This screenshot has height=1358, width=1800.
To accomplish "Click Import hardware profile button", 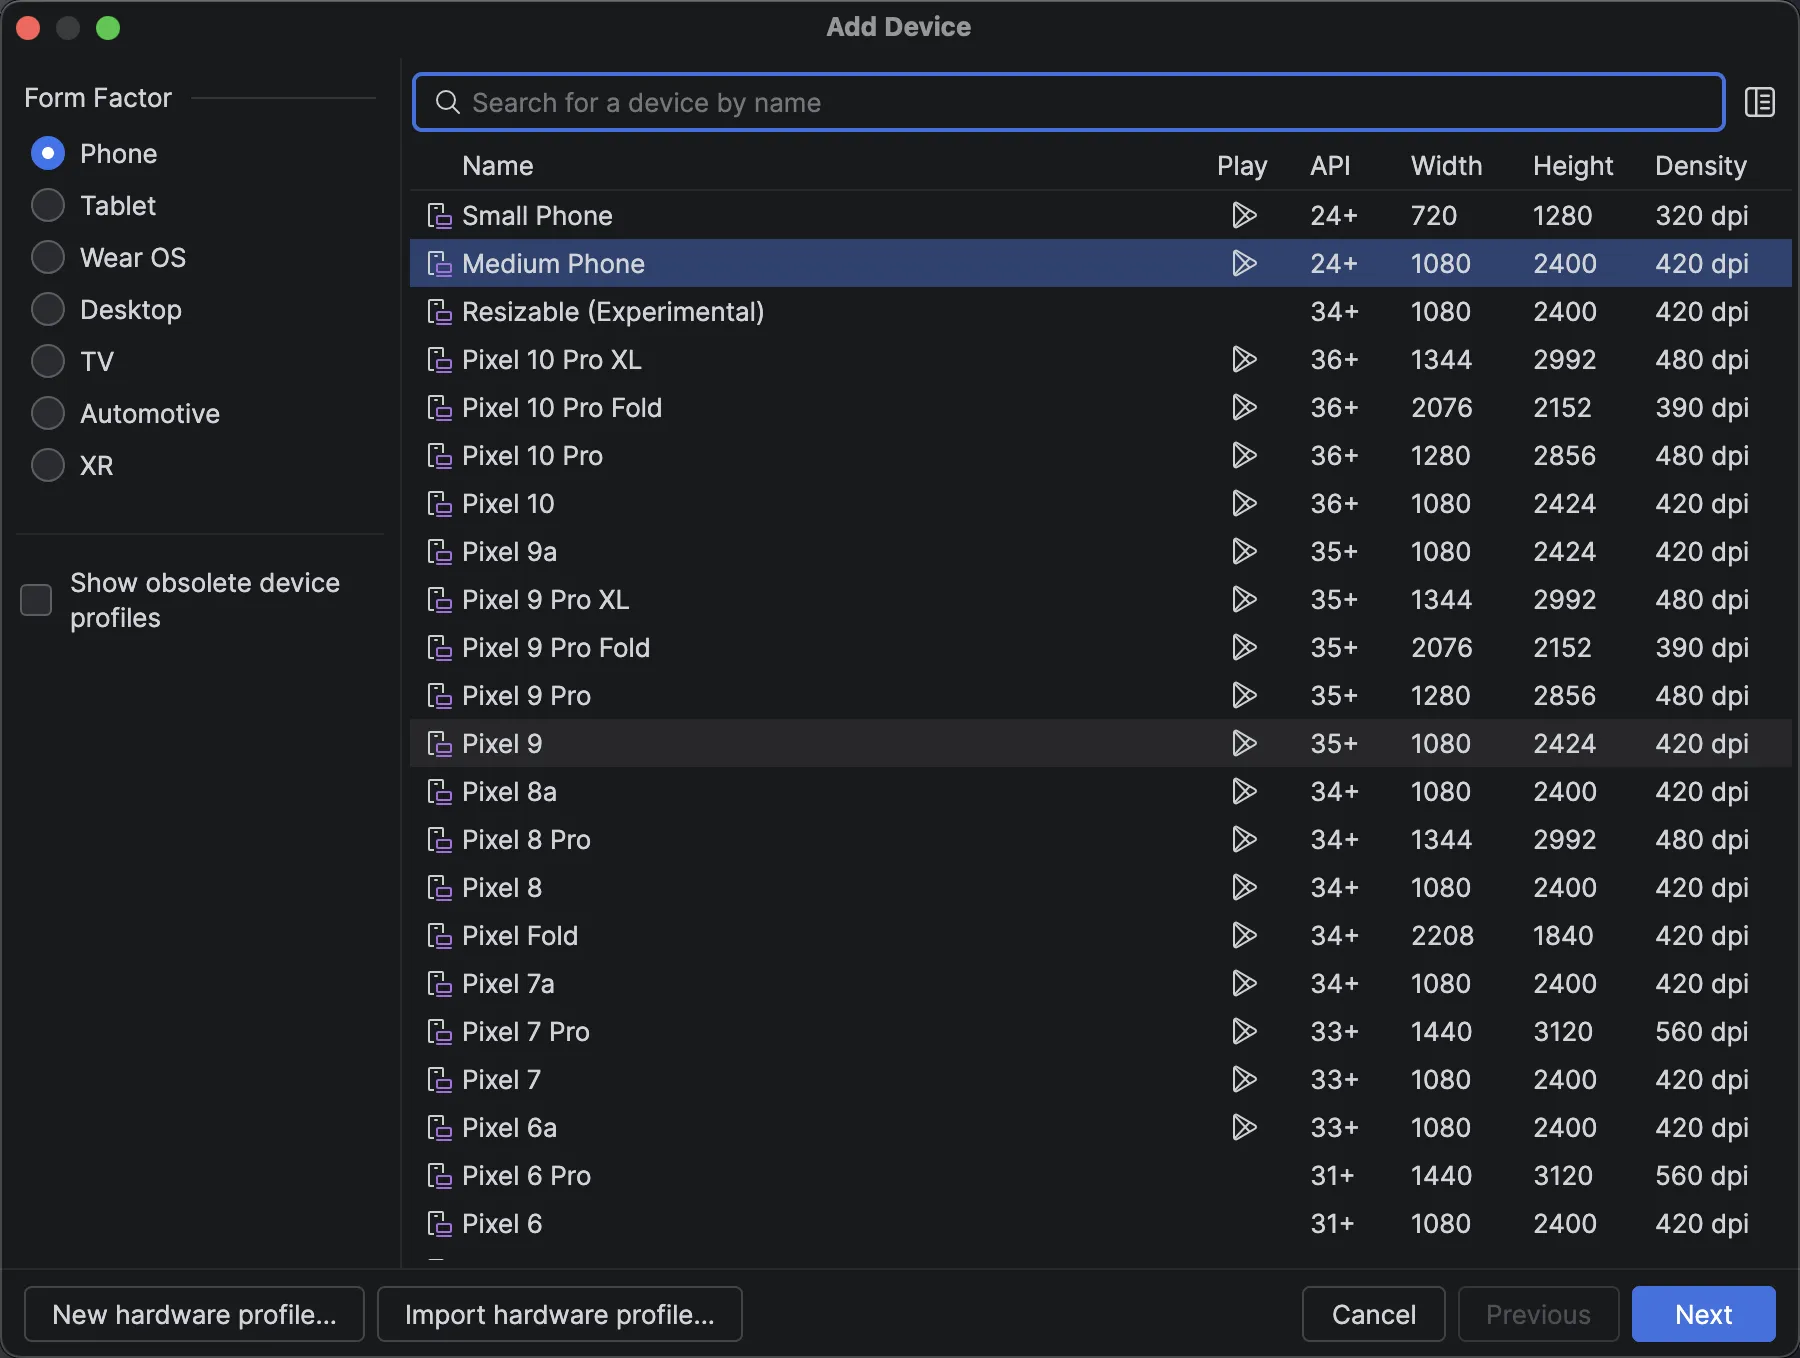I will (560, 1314).
